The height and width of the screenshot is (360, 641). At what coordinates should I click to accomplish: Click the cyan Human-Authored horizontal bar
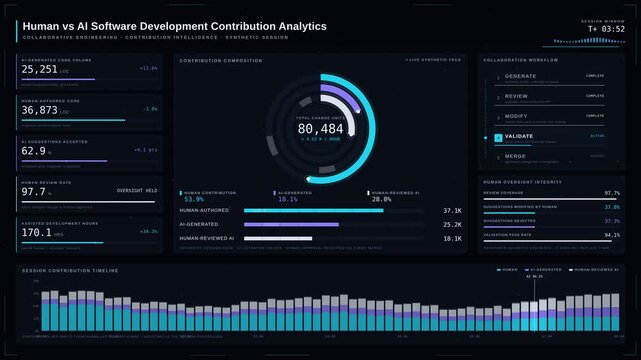click(314, 211)
